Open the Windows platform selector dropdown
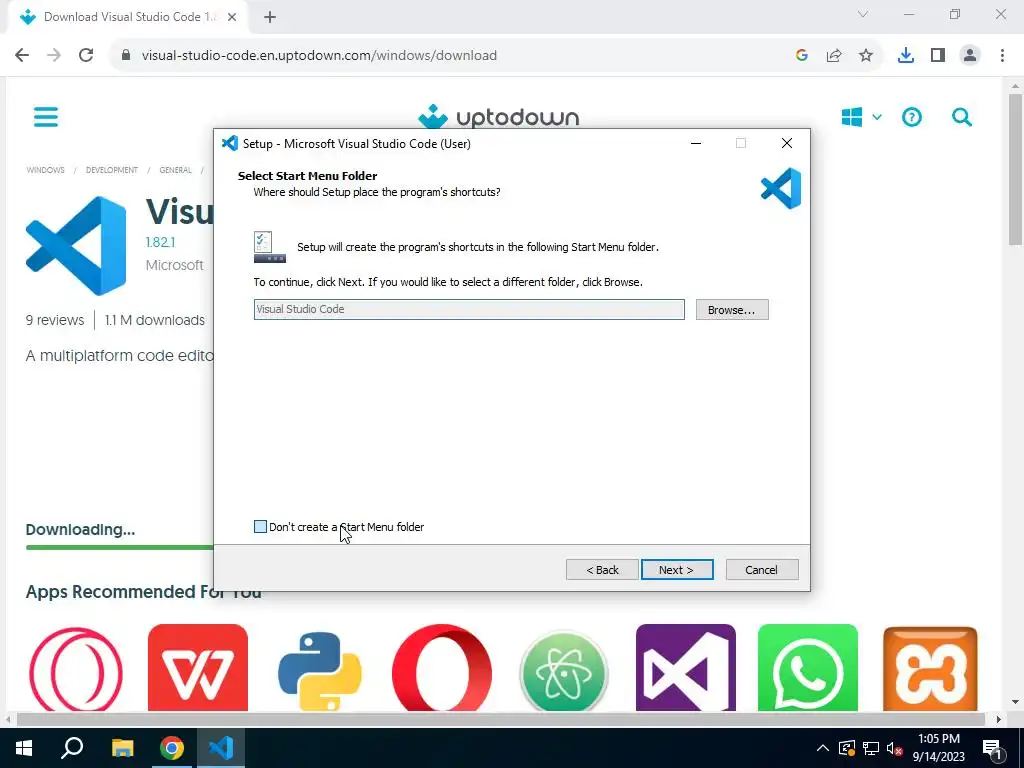The height and width of the screenshot is (768, 1024). tap(861, 118)
